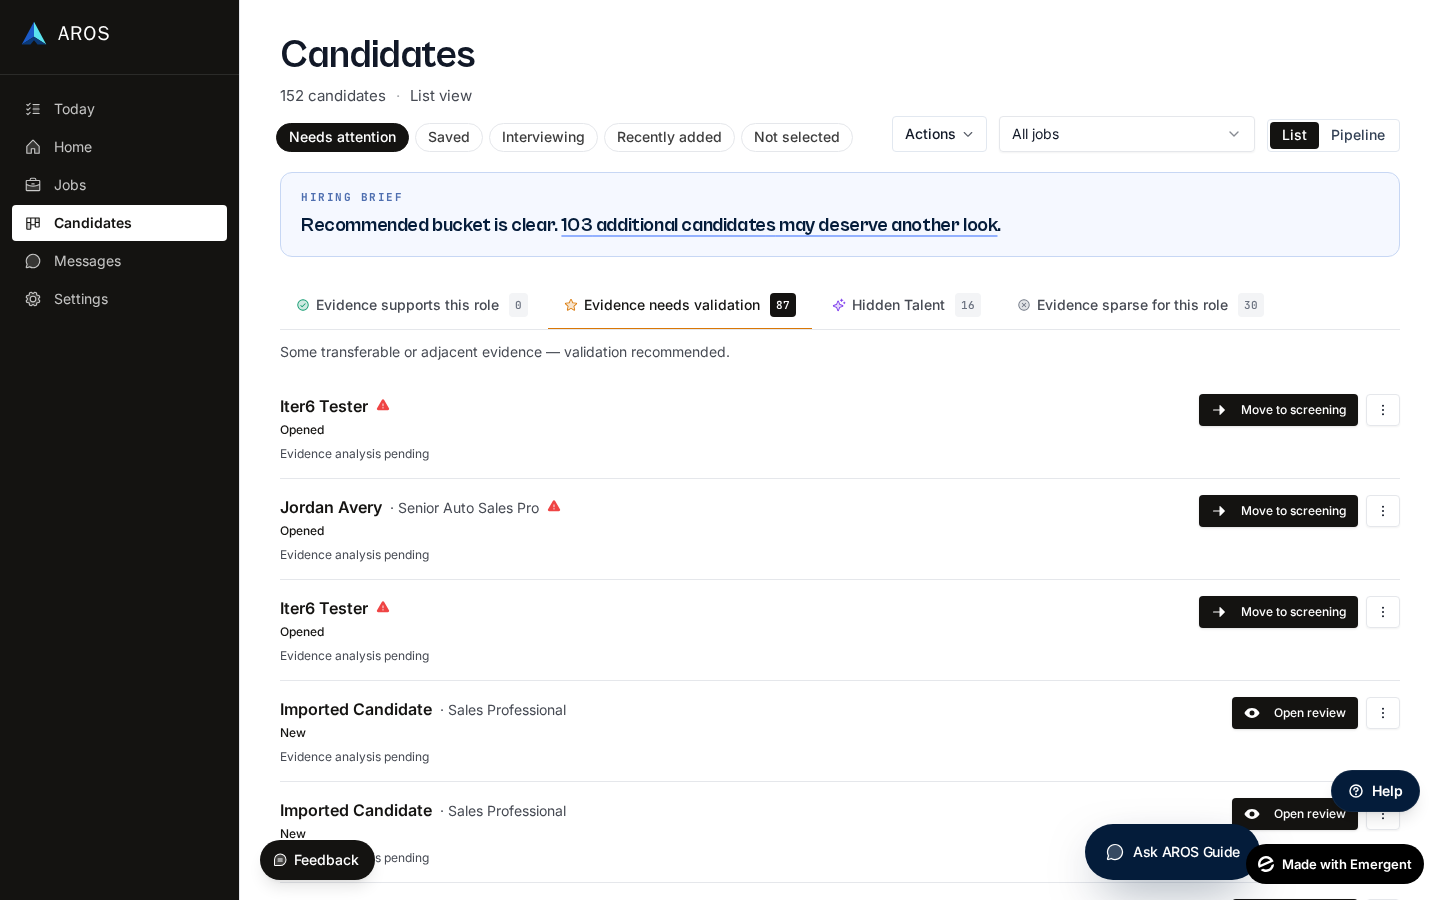The width and height of the screenshot is (1440, 900).
Task: Follow the 103 additional candidates link
Action: [781, 225]
